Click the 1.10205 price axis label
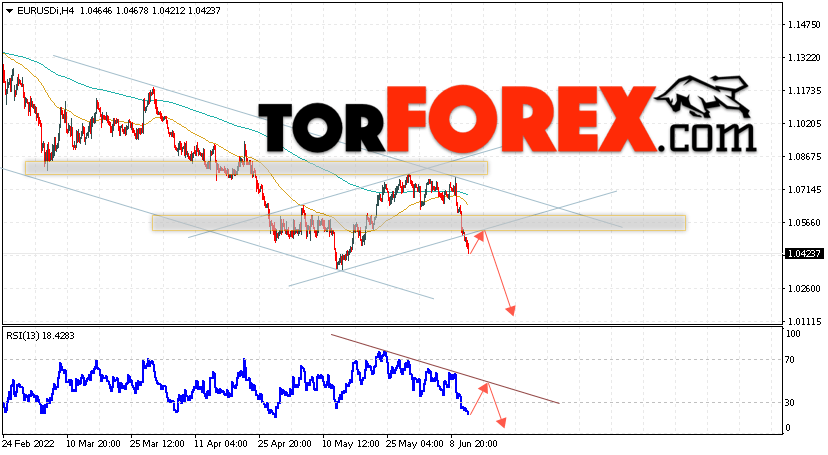Screen dimensions: 828x455 (x=804, y=124)
